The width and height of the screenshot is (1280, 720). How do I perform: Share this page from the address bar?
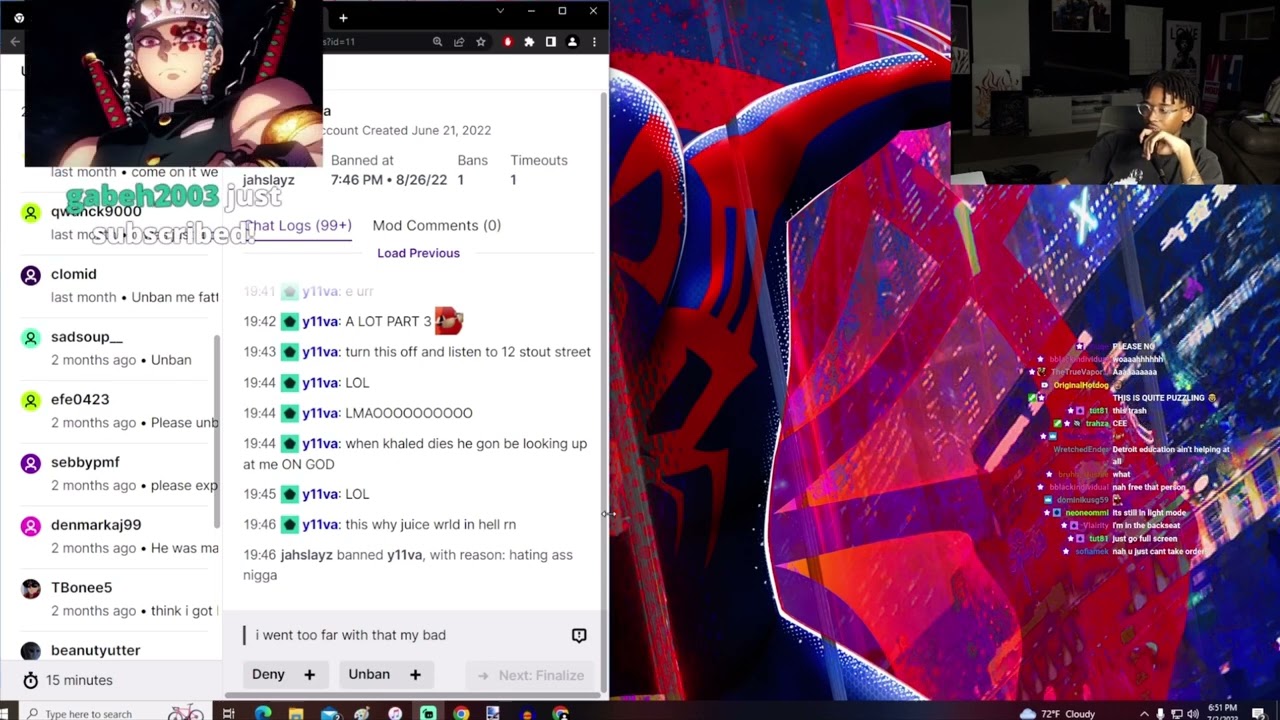pyautogui.click(x=459, y=42)
